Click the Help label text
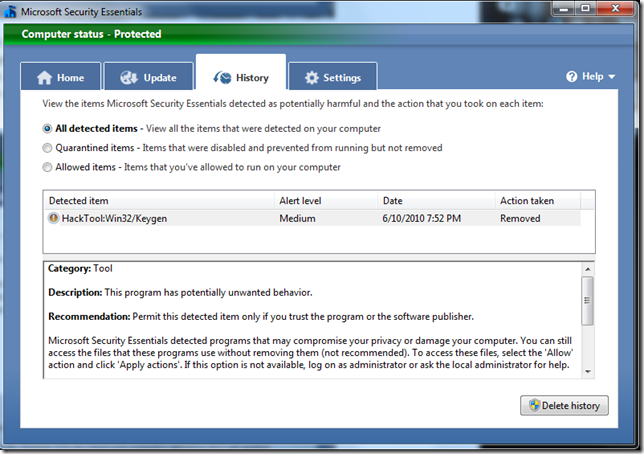The image size is (644, 454). coord(593,76)
